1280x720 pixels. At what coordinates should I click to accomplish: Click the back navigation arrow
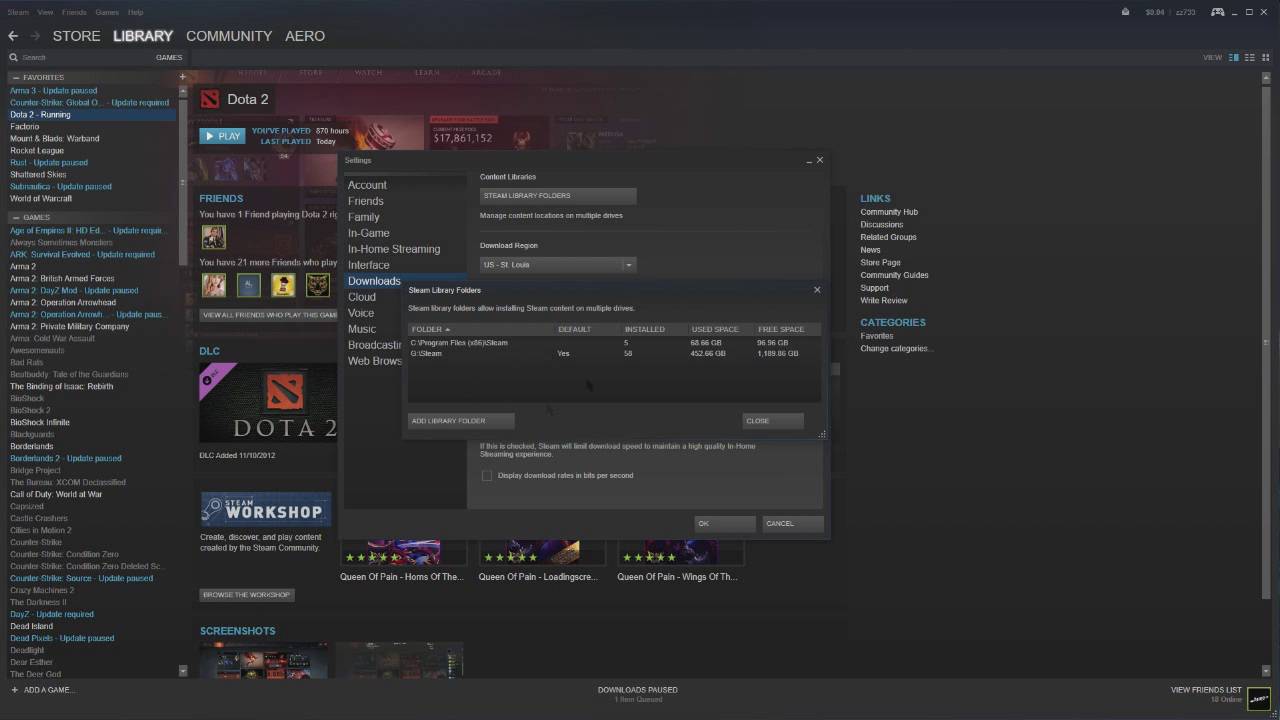[13, 36]
